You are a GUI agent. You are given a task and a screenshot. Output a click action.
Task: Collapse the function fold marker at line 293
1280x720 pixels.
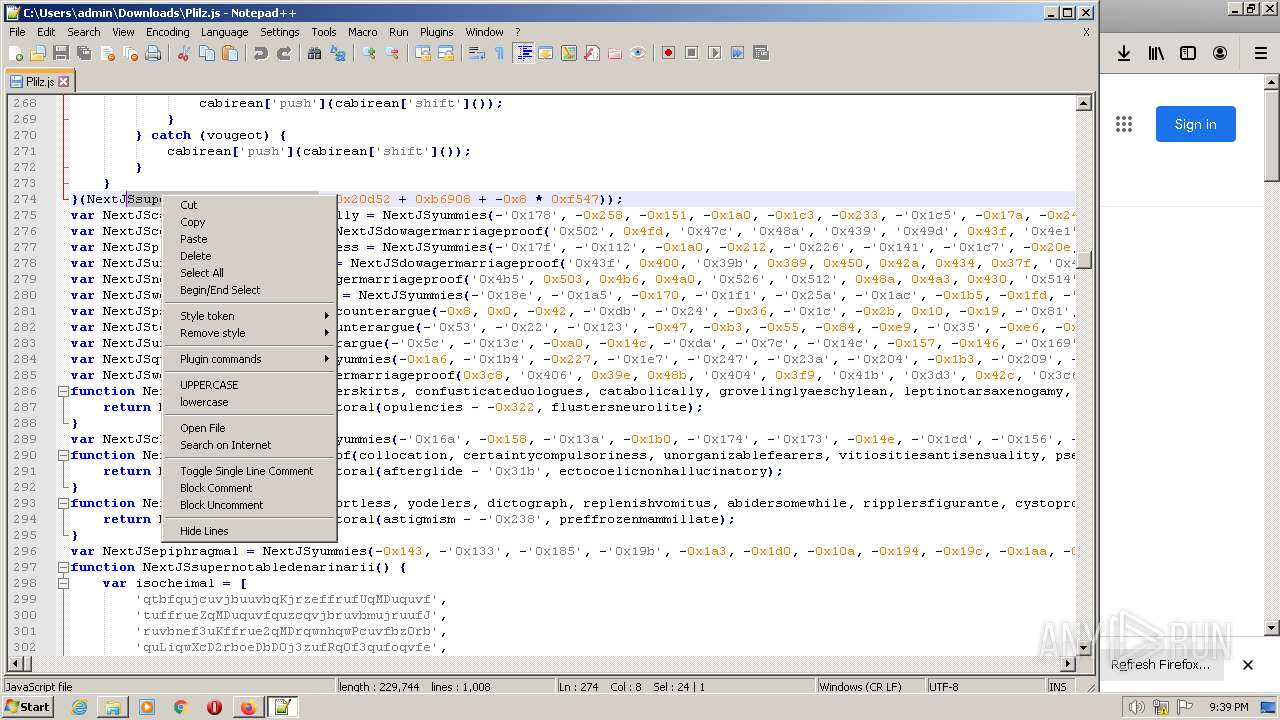point(63,503)
